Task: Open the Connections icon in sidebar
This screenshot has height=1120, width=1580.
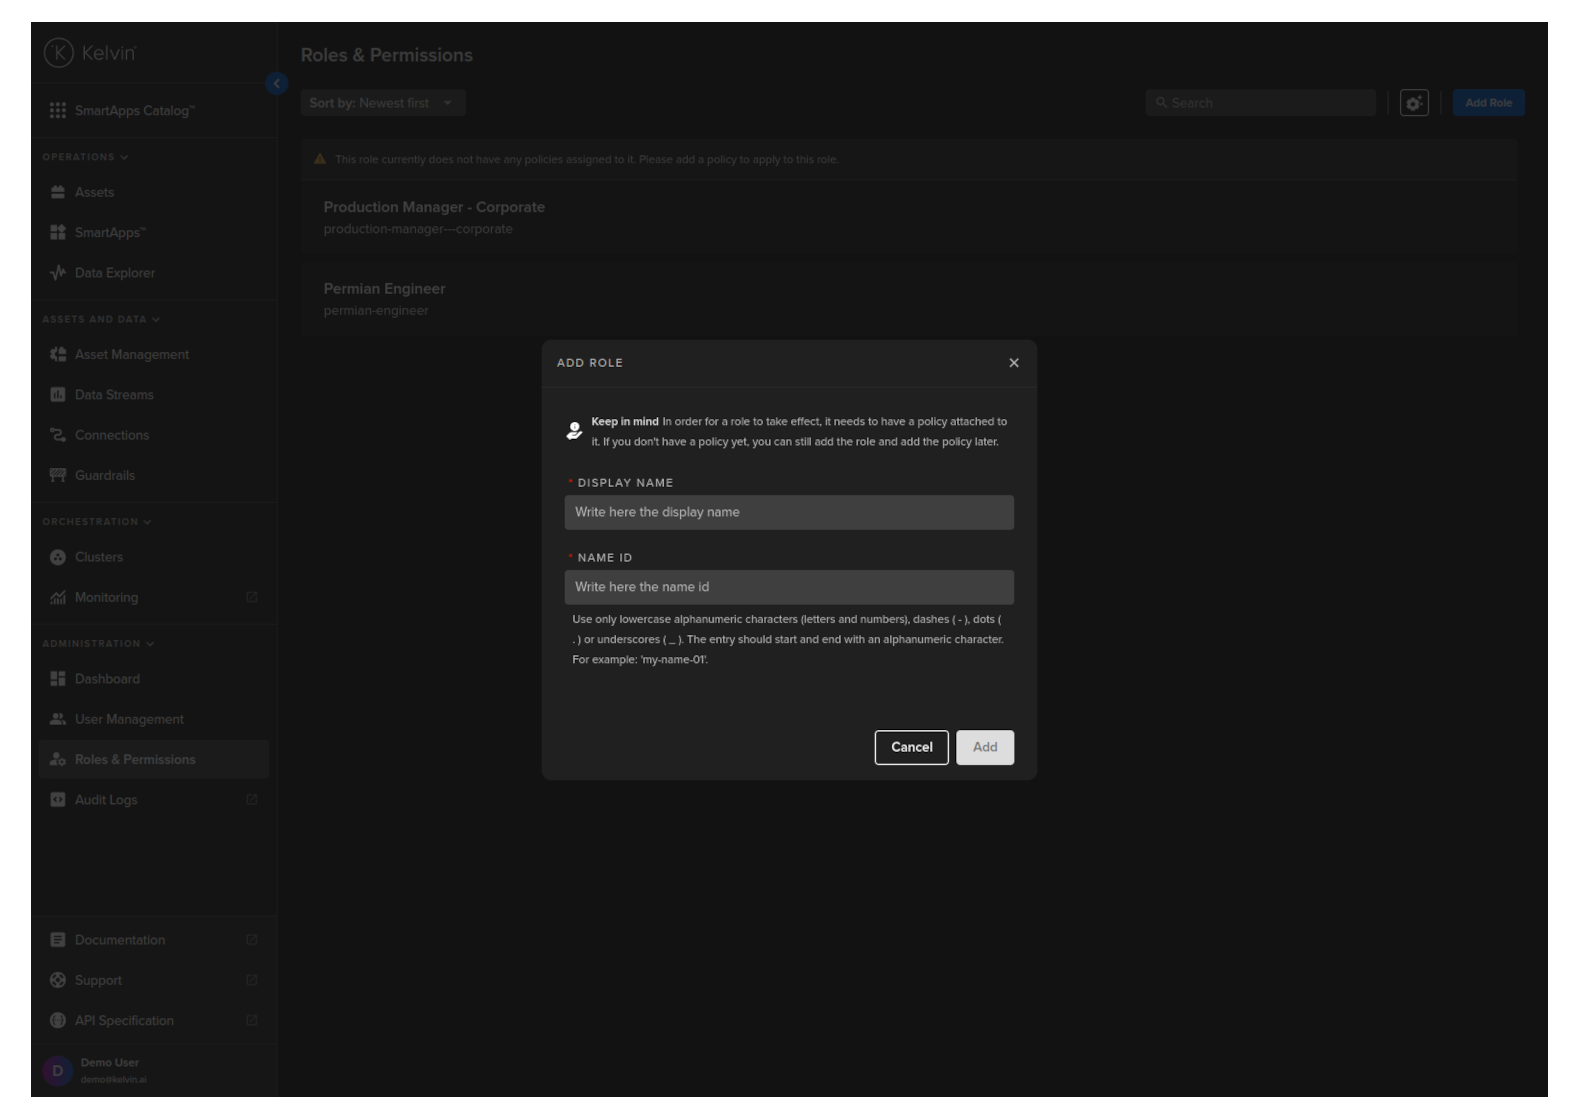Action: 58,435
